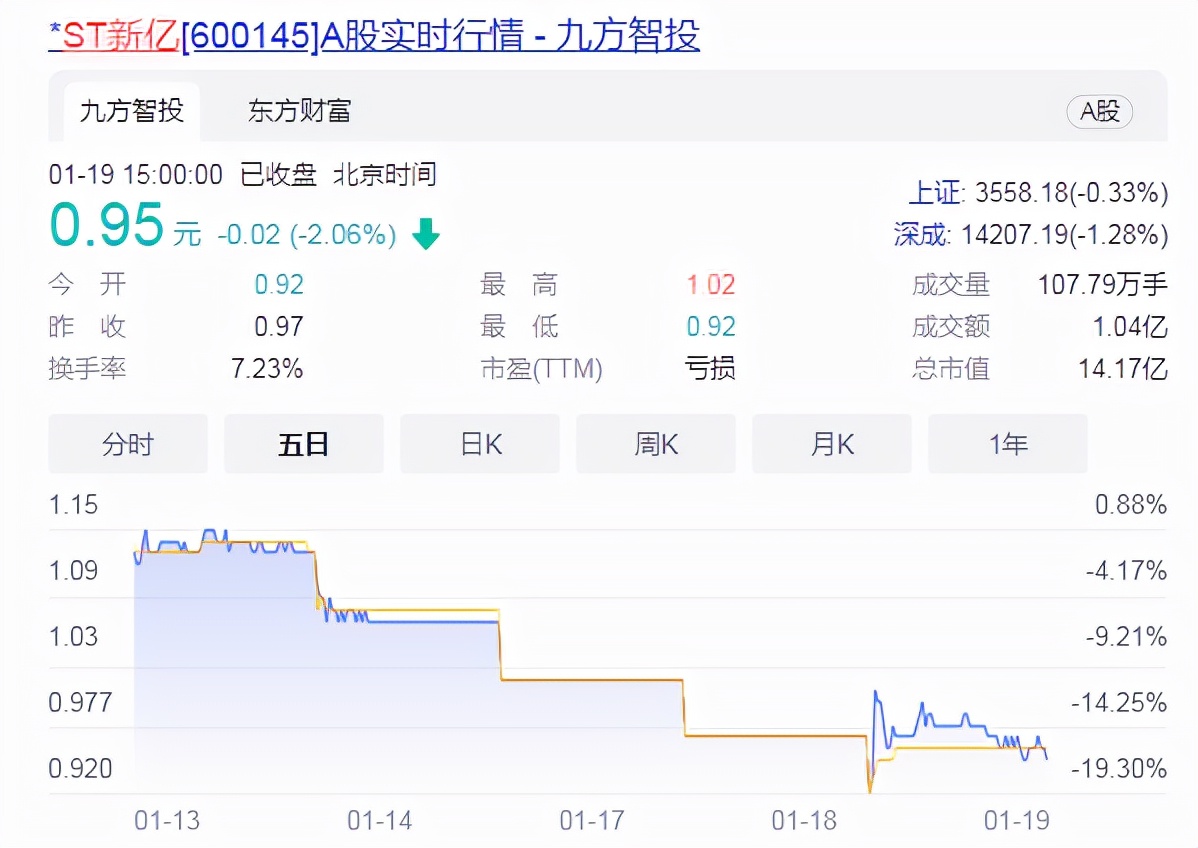Open the A股 market selector
The width and height of the screenshot is (1198, 848).
[x=1098, y=112]
